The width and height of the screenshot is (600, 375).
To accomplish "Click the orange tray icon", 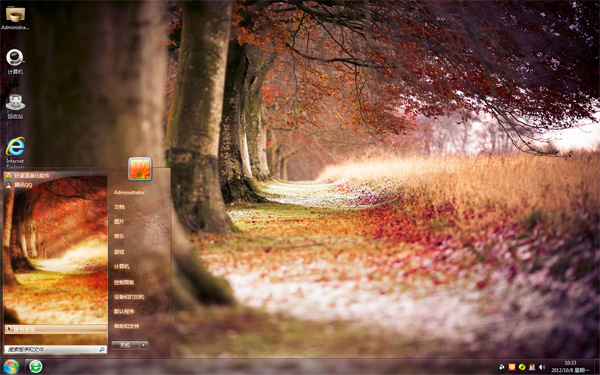I will click(512, 367).
